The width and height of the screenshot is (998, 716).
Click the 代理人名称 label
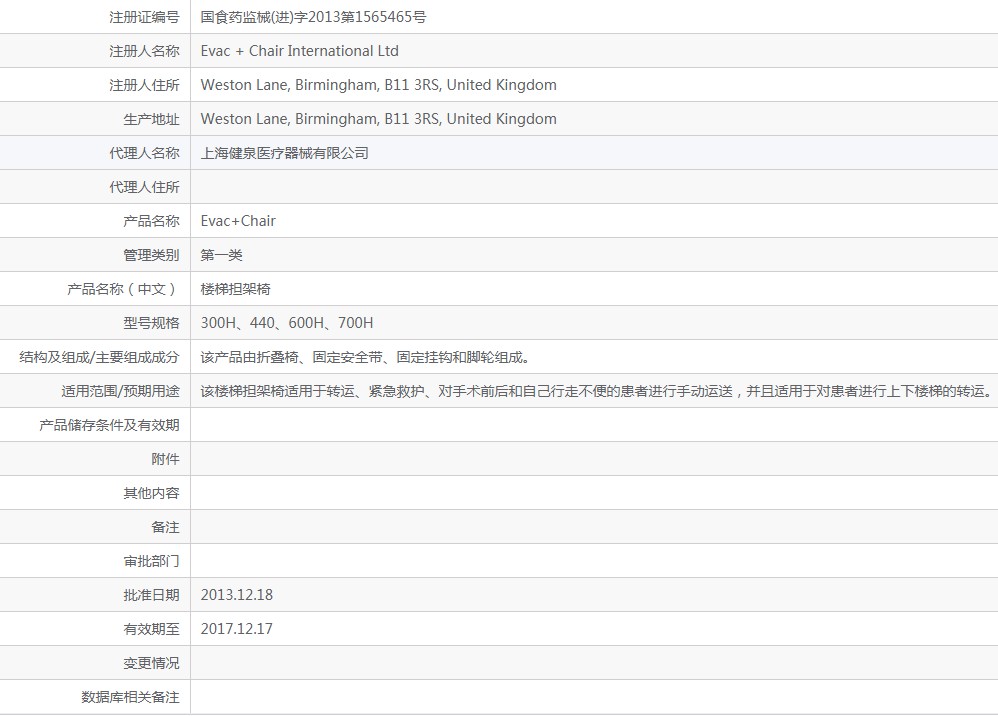(144, 153)
